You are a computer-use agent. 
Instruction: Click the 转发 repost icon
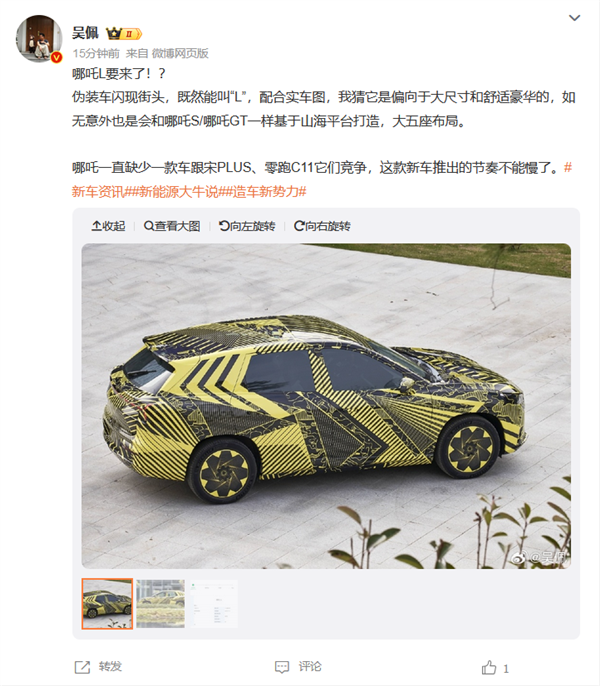(82, 667)
